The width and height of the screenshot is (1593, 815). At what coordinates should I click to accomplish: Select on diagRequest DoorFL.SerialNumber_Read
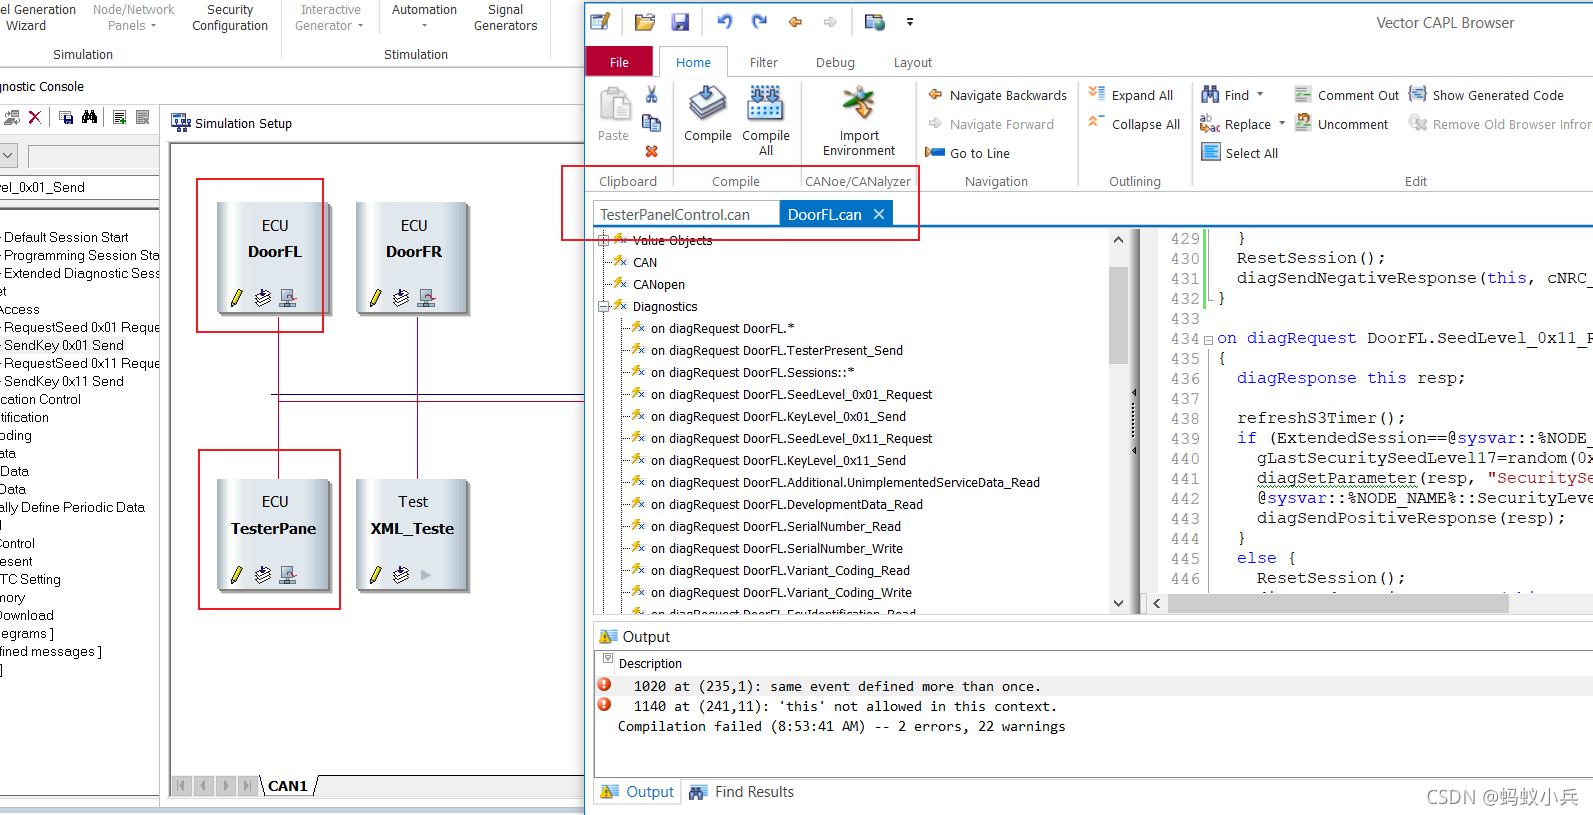(x=776, y=526)
